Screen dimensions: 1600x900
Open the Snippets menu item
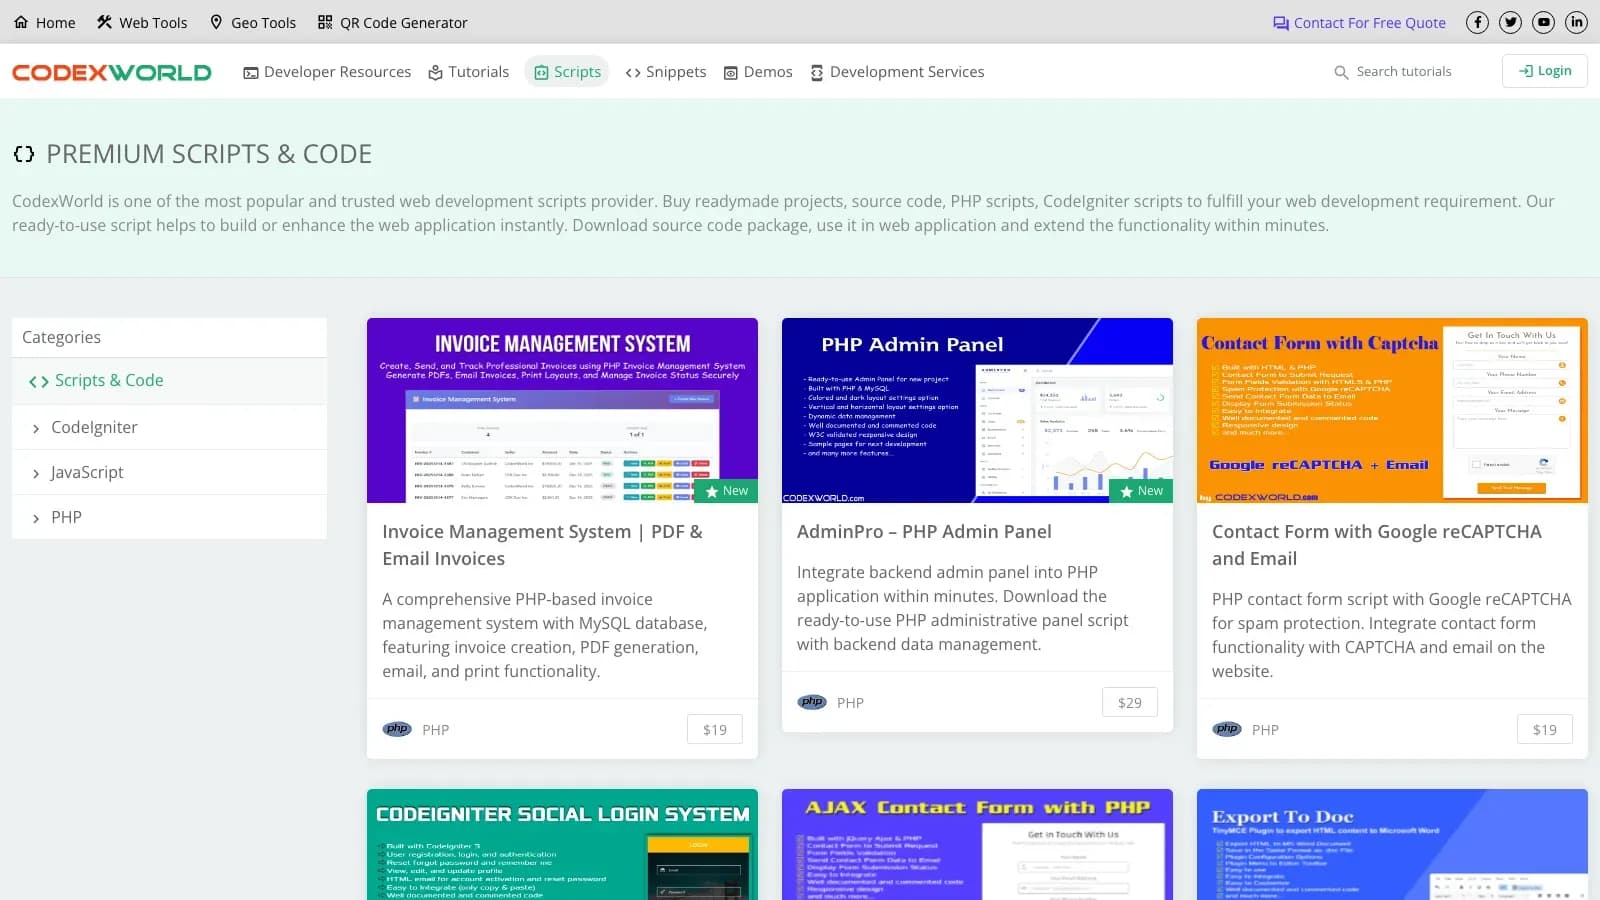[666, 72]
